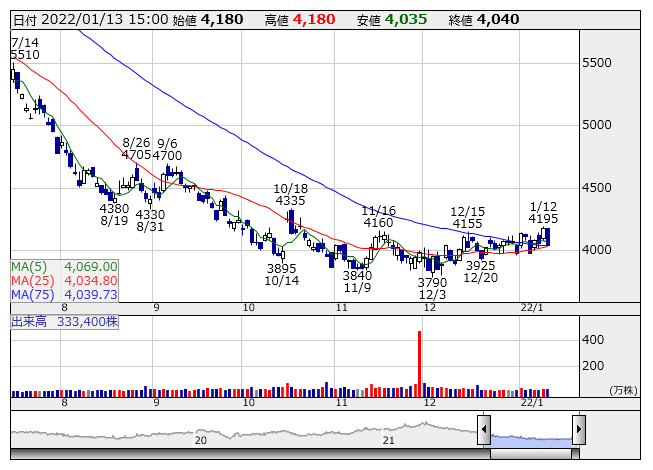Click the 11/16 4160 peak label
Viewport: 653px width, 470px height.
tap(378, 216)
